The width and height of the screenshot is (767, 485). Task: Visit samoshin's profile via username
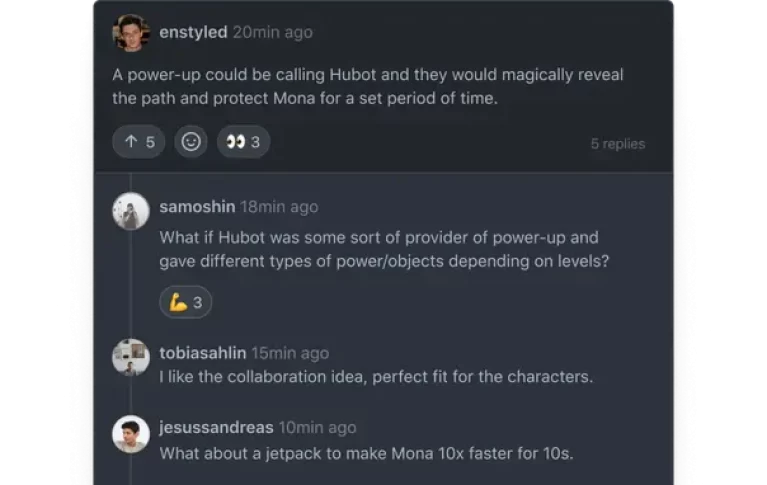[x=197, y=207]
